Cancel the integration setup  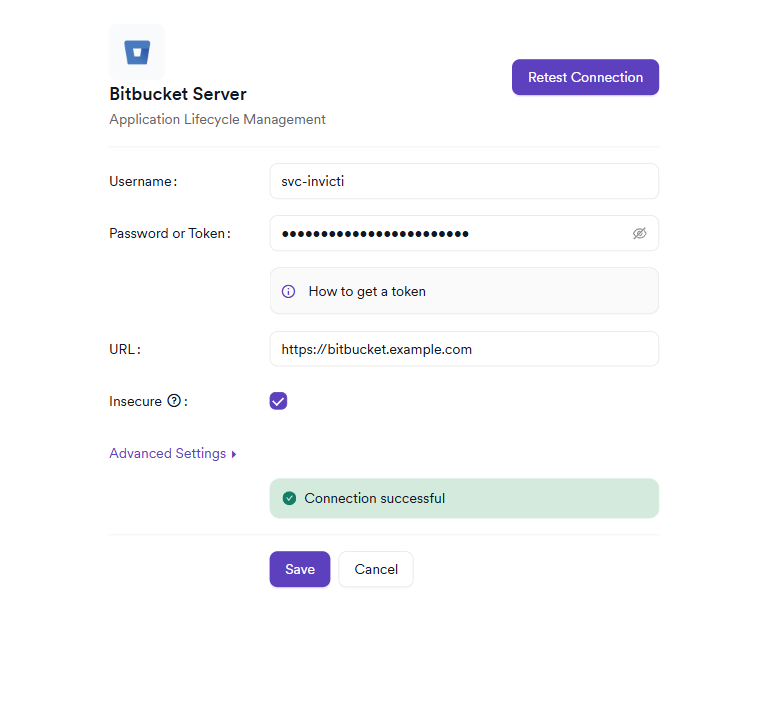point(376,569)
